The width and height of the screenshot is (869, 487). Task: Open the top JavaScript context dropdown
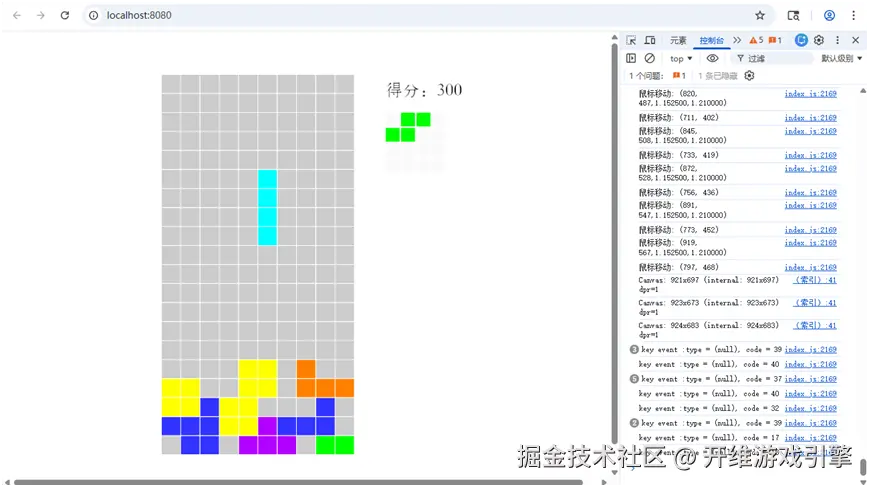click(x=681, y=58)
